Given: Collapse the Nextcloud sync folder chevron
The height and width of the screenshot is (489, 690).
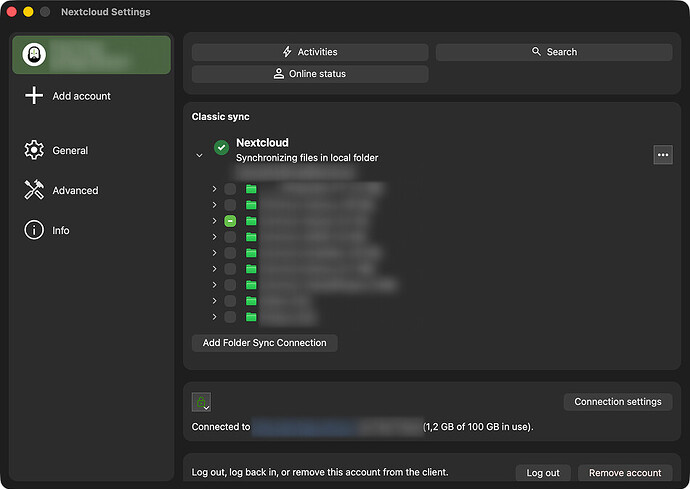Looking at the screenshot, I should point(199,155).
